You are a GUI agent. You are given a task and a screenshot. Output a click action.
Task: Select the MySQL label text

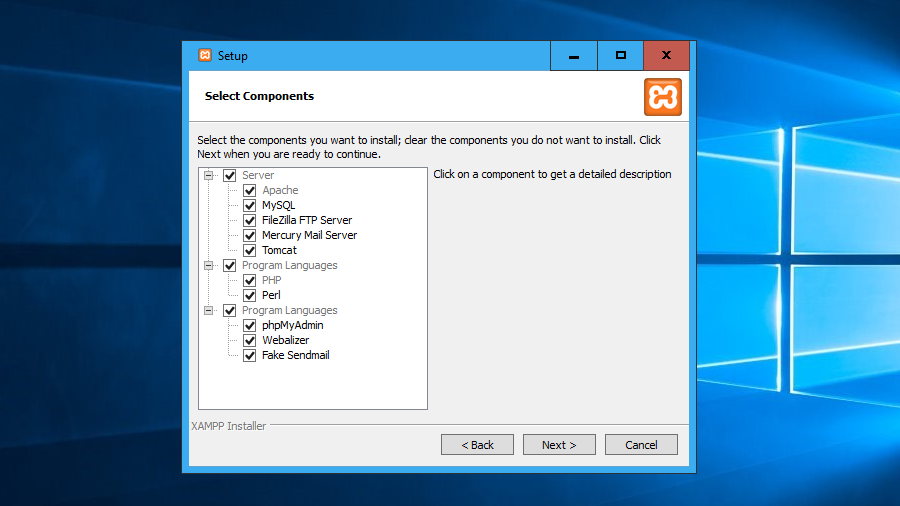click(278, 205)
